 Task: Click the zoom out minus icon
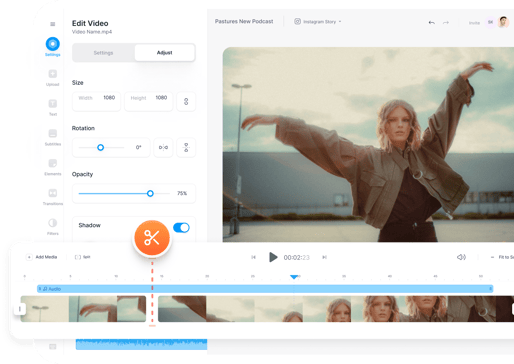(x=492, y=257)
